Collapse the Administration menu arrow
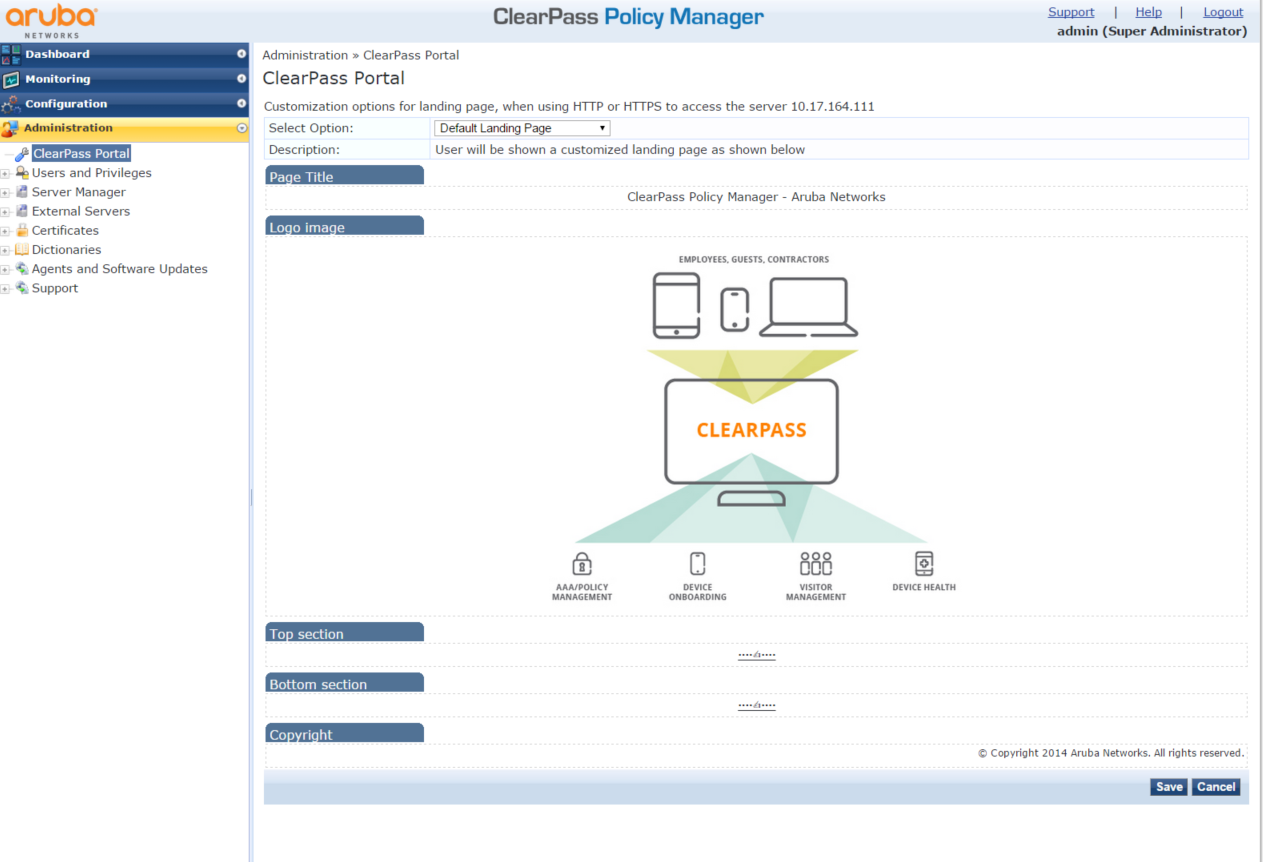 (241, 128)
